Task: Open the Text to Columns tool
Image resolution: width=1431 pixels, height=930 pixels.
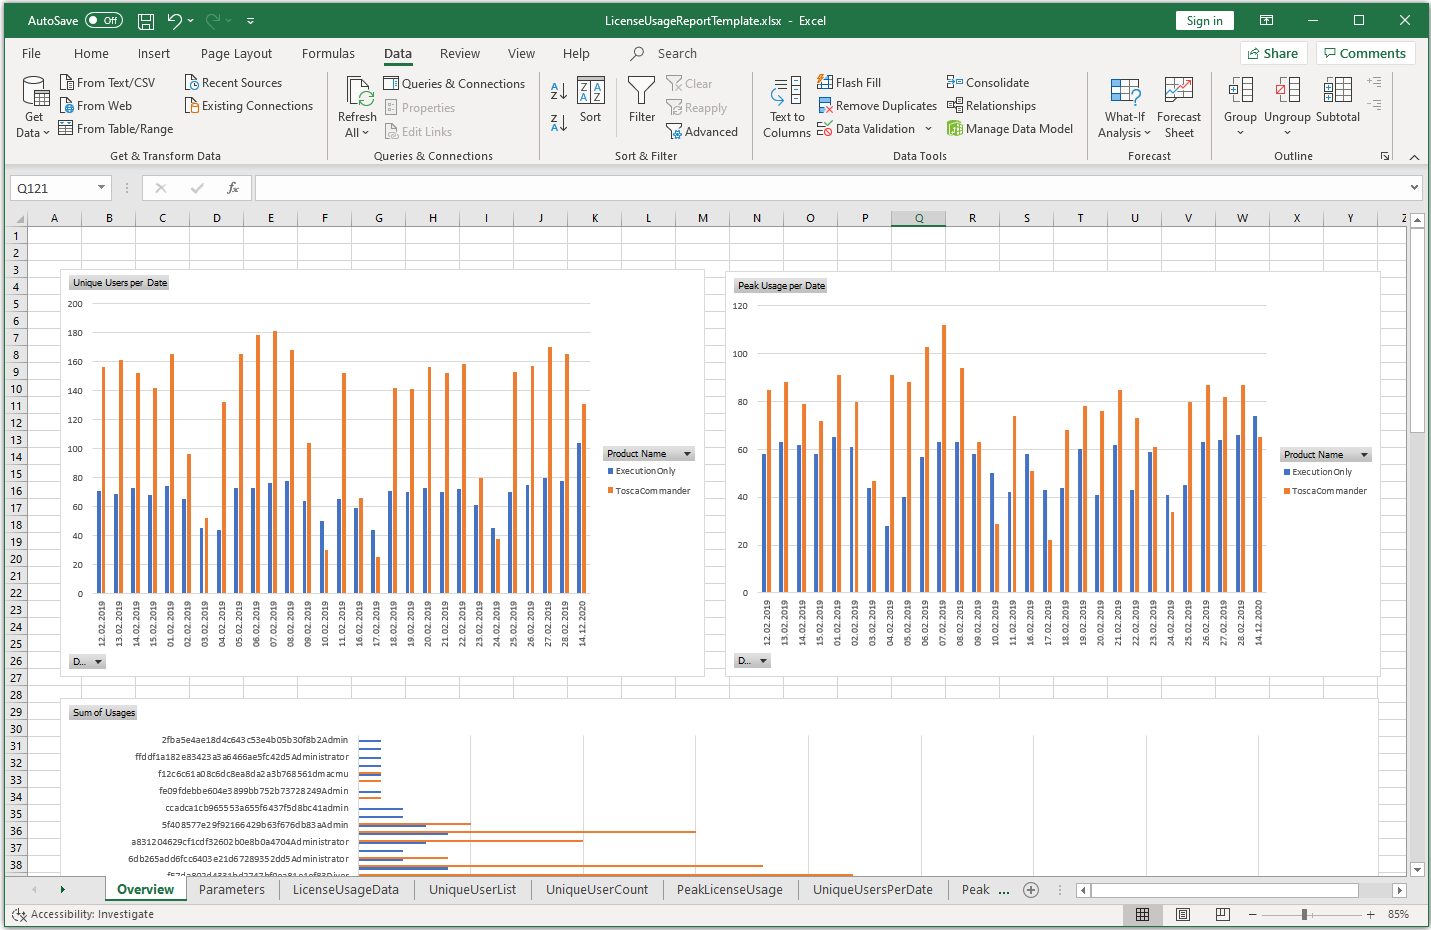Action: point(786,107)
